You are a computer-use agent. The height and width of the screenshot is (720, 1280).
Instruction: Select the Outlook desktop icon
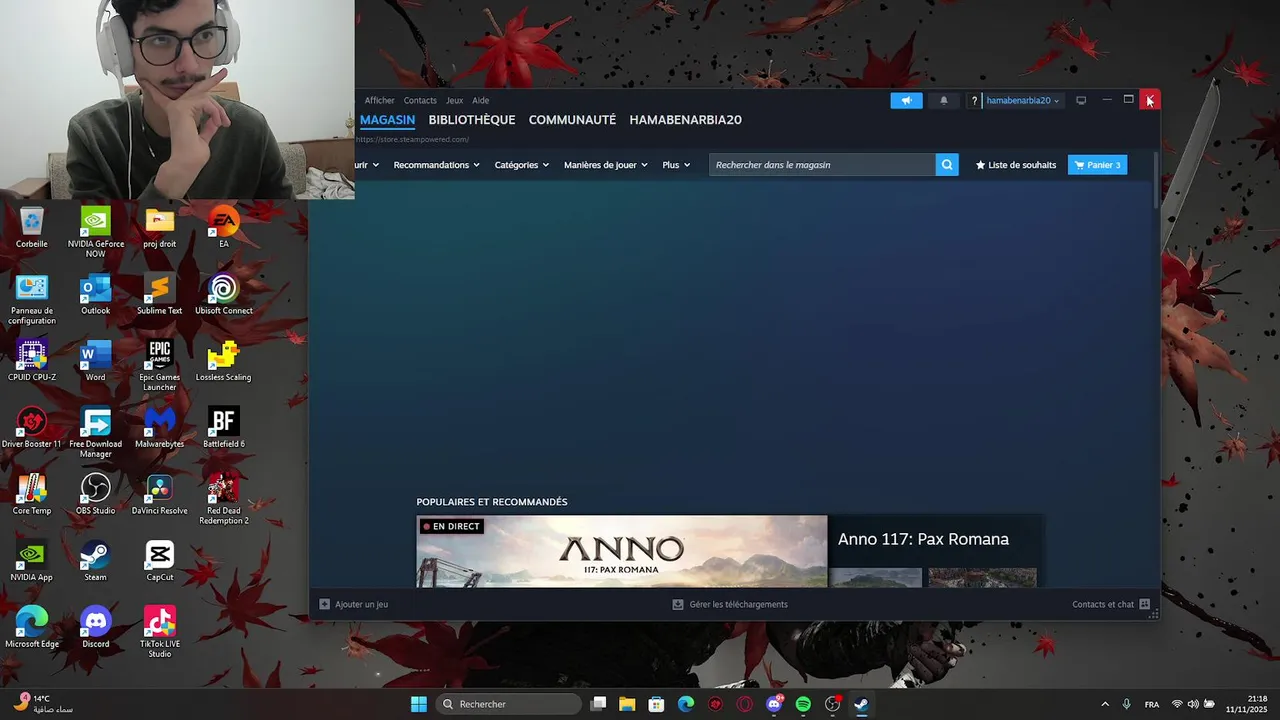(96, 295)
